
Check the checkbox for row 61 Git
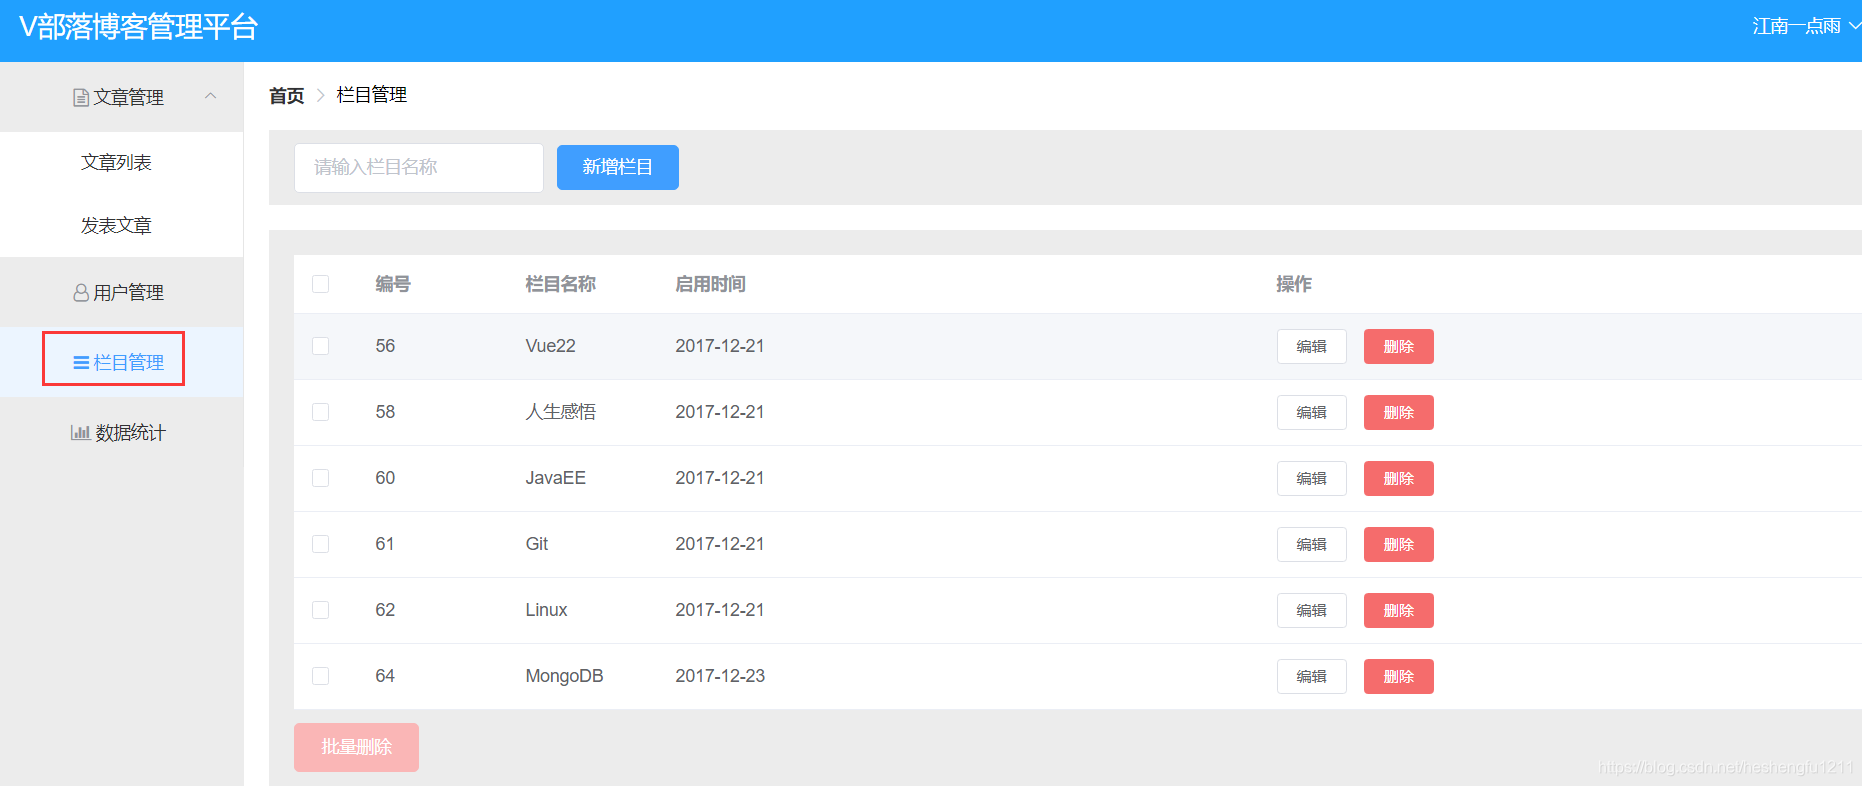coord(320,544)
